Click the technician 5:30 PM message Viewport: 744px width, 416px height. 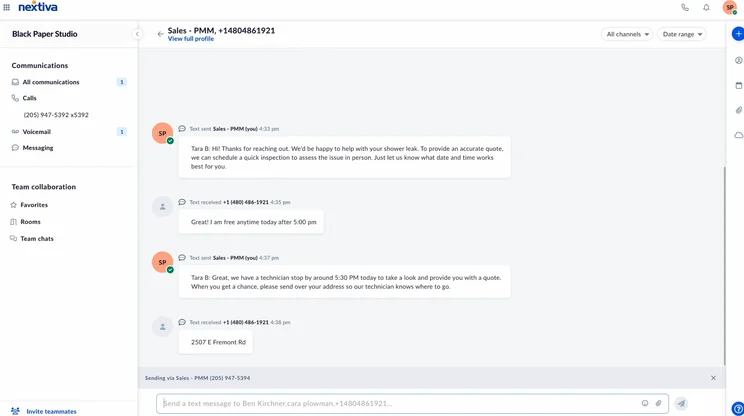(344, 282)
